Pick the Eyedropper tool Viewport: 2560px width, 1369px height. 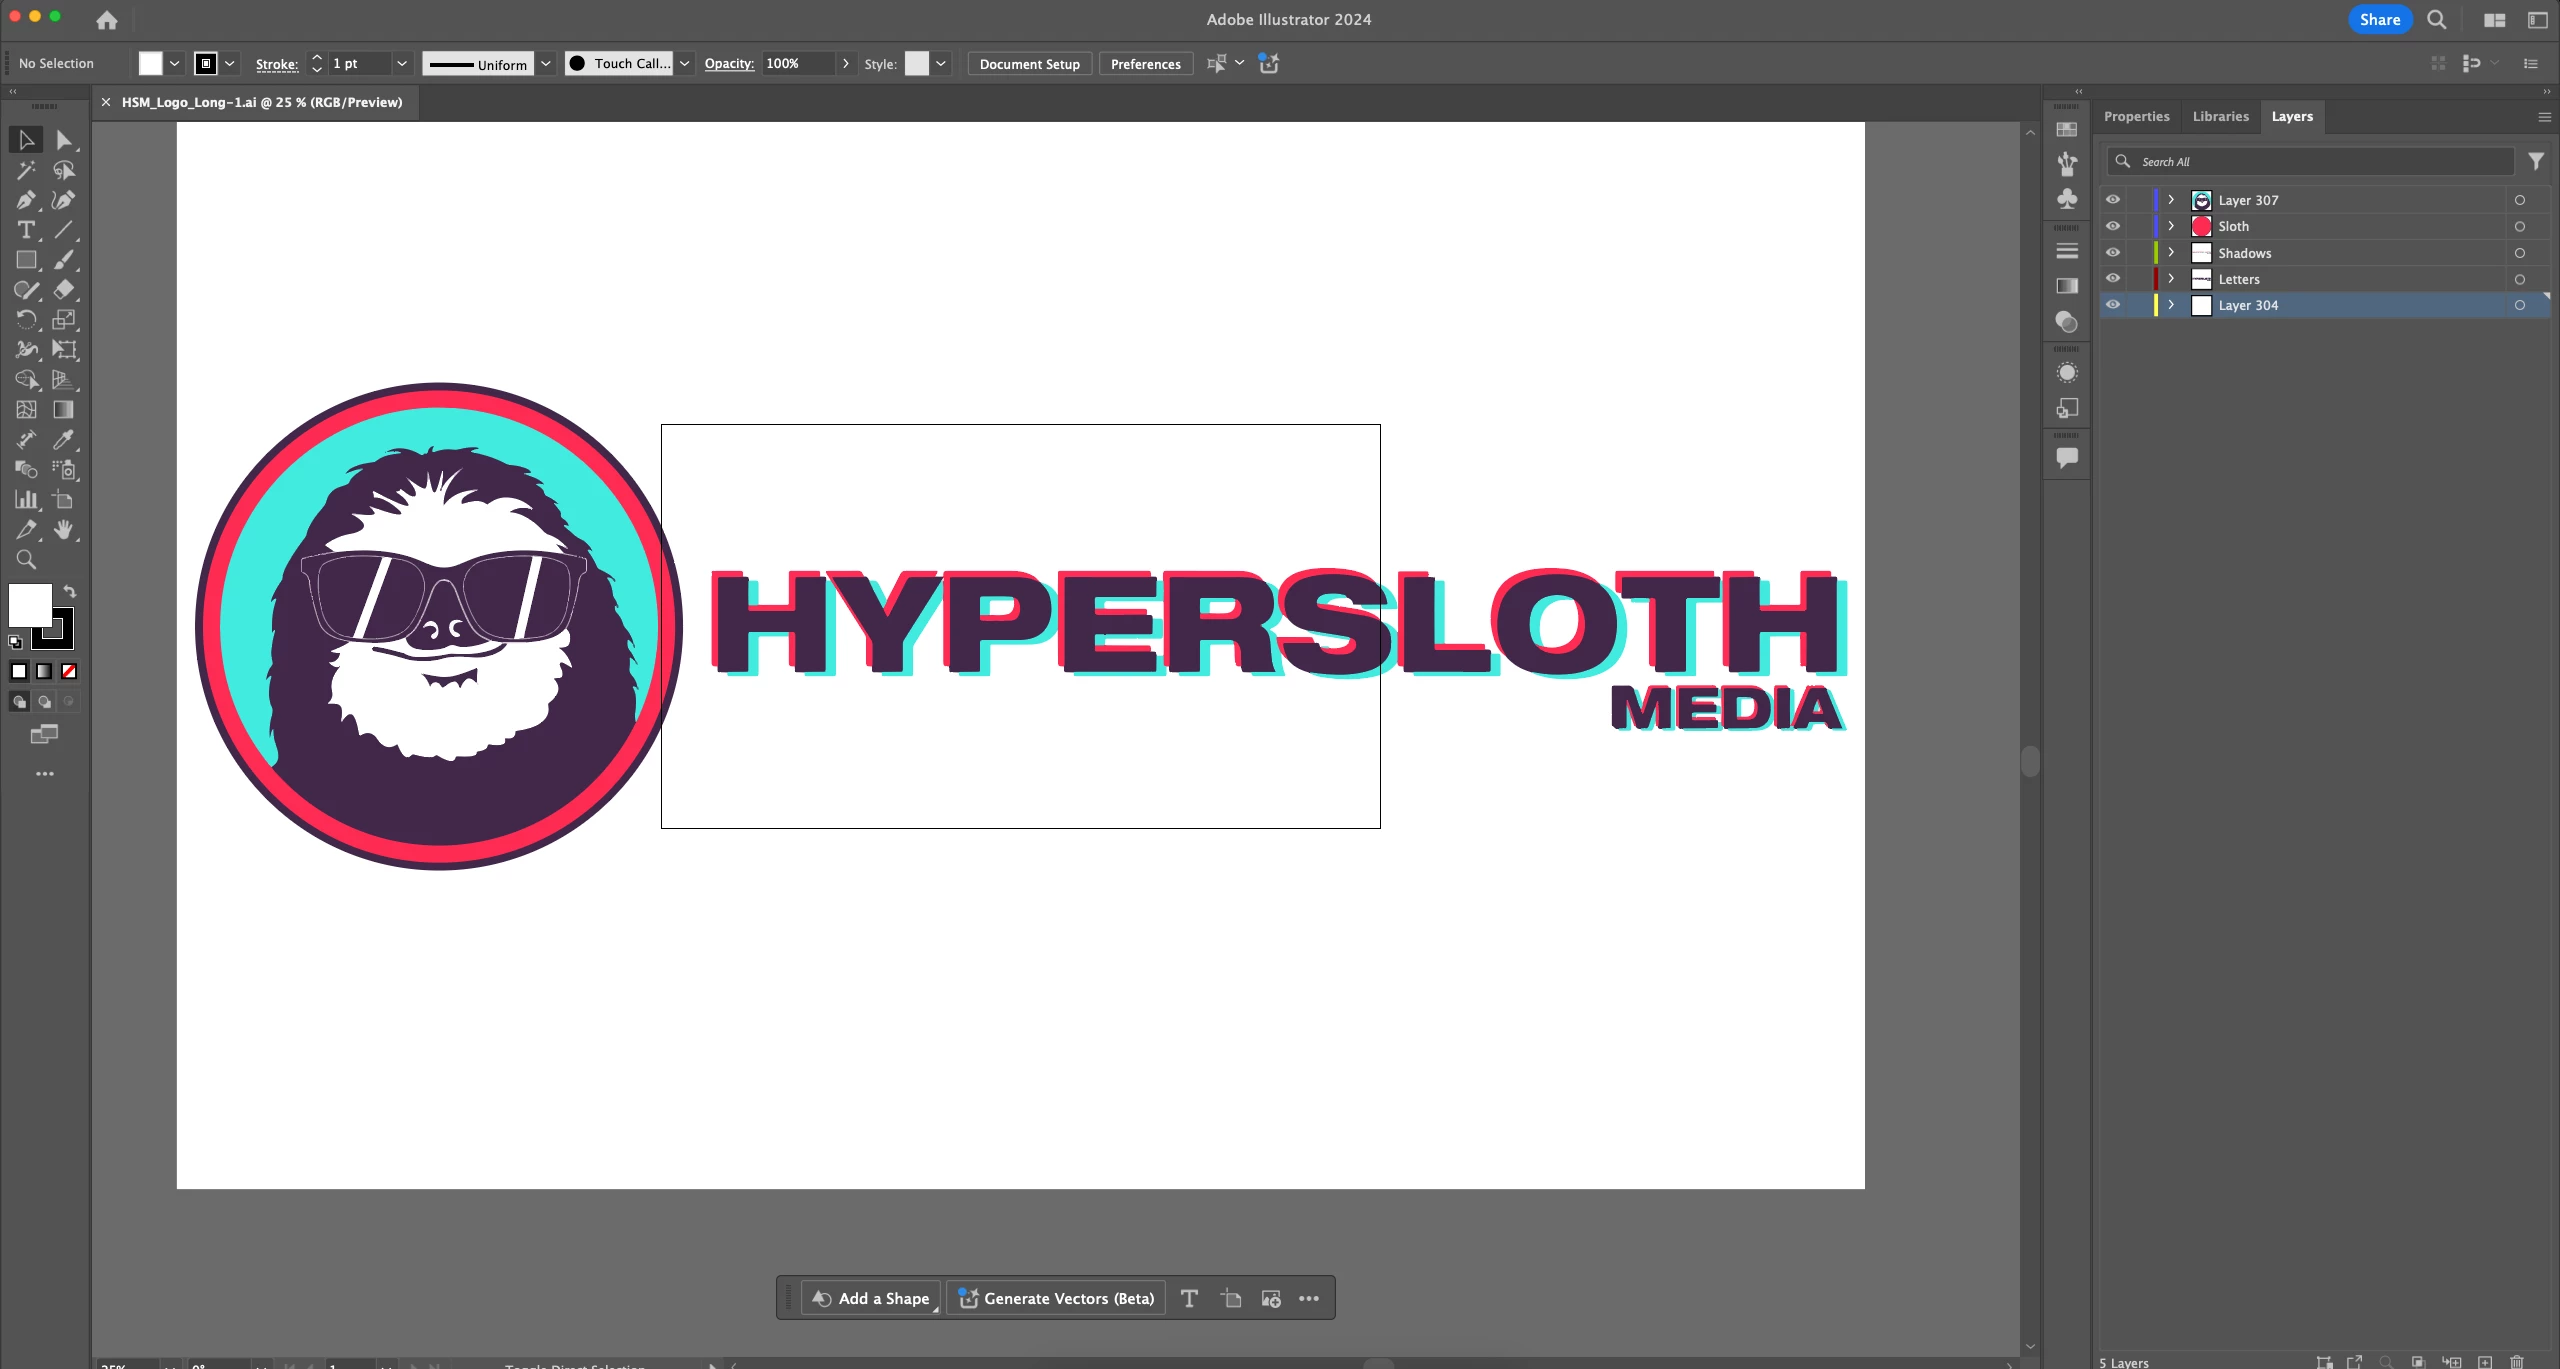point(63,440)
